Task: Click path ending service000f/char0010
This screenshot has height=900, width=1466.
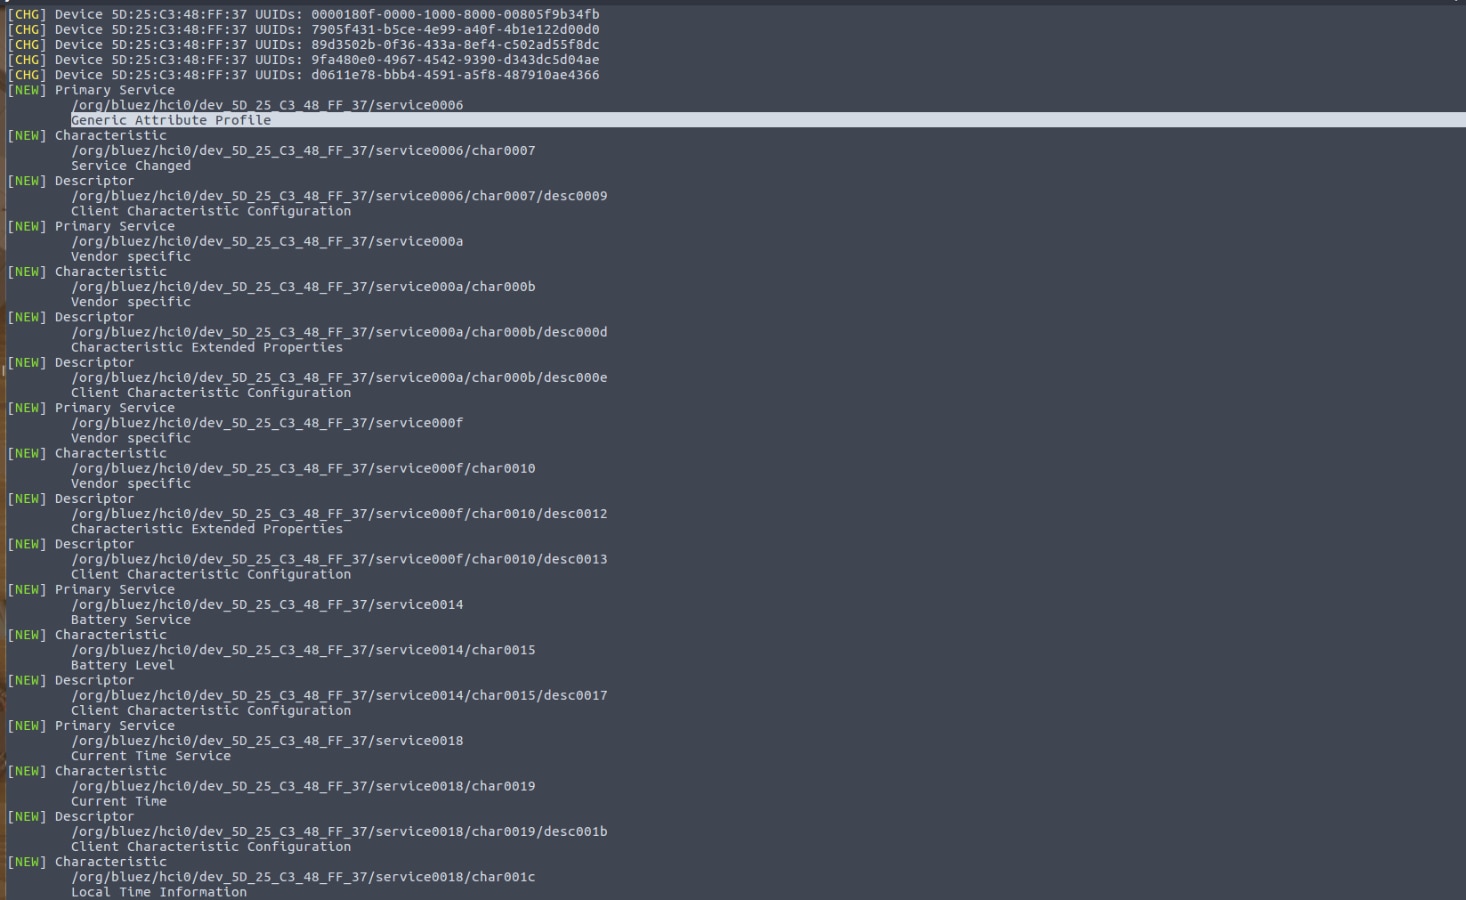Action: click(303, 468)
